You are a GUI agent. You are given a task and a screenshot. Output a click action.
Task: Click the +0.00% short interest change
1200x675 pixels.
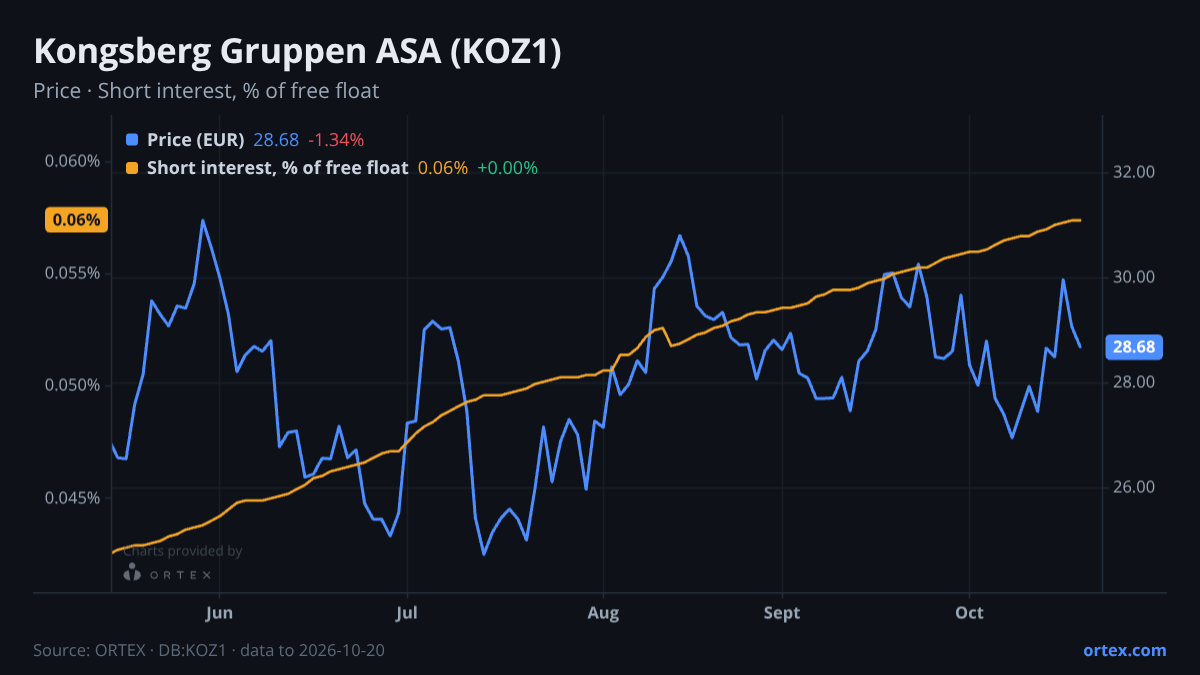(507, 168)
